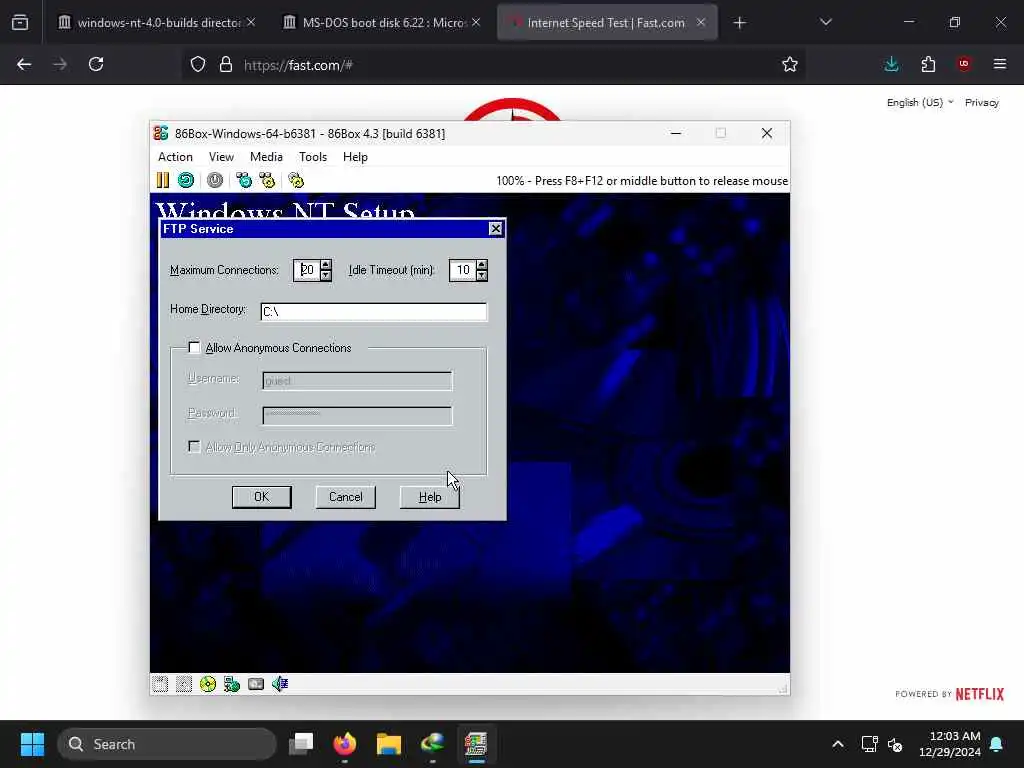Open the Windows Start menu
The height and width of the screenshot is (768, 1024).
tap(32, 744)
